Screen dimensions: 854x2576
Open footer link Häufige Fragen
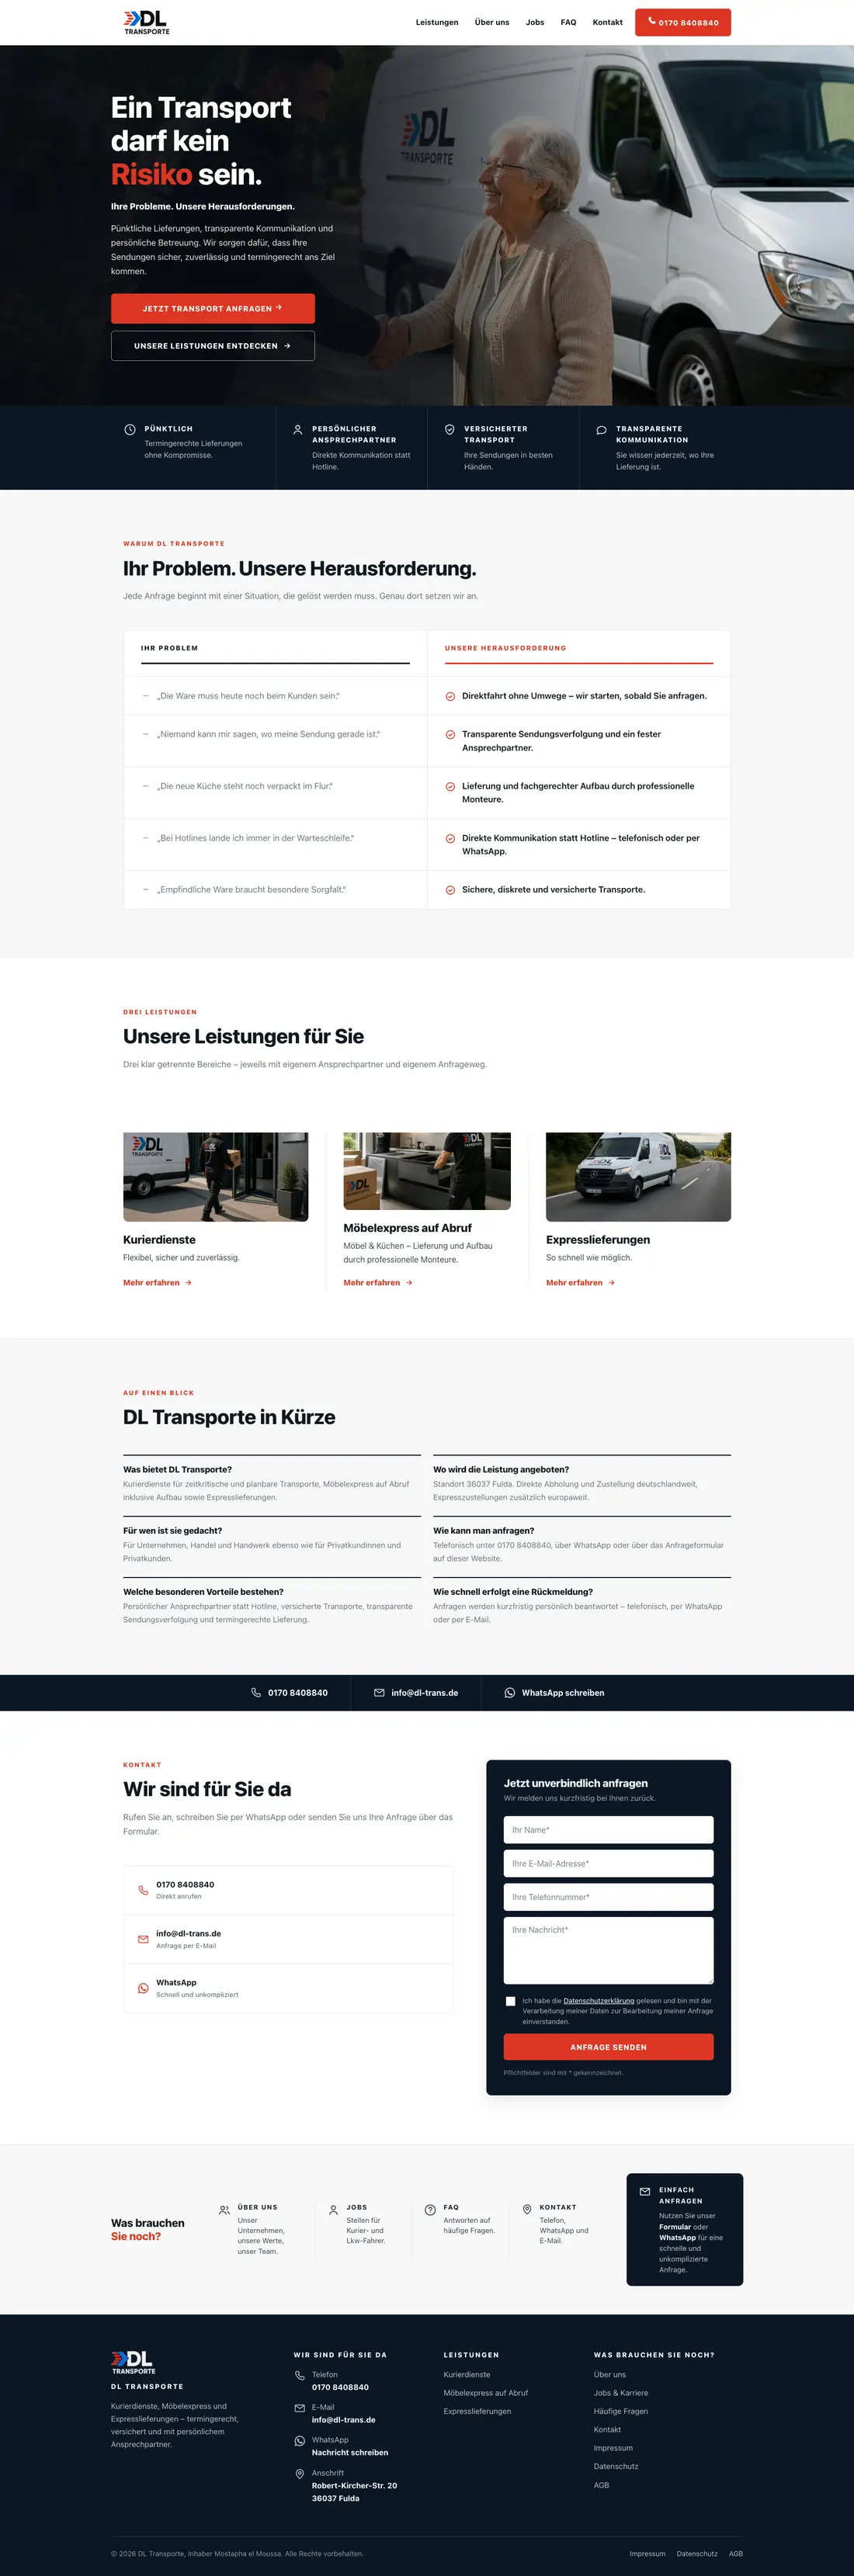[x=621, y=2411]
